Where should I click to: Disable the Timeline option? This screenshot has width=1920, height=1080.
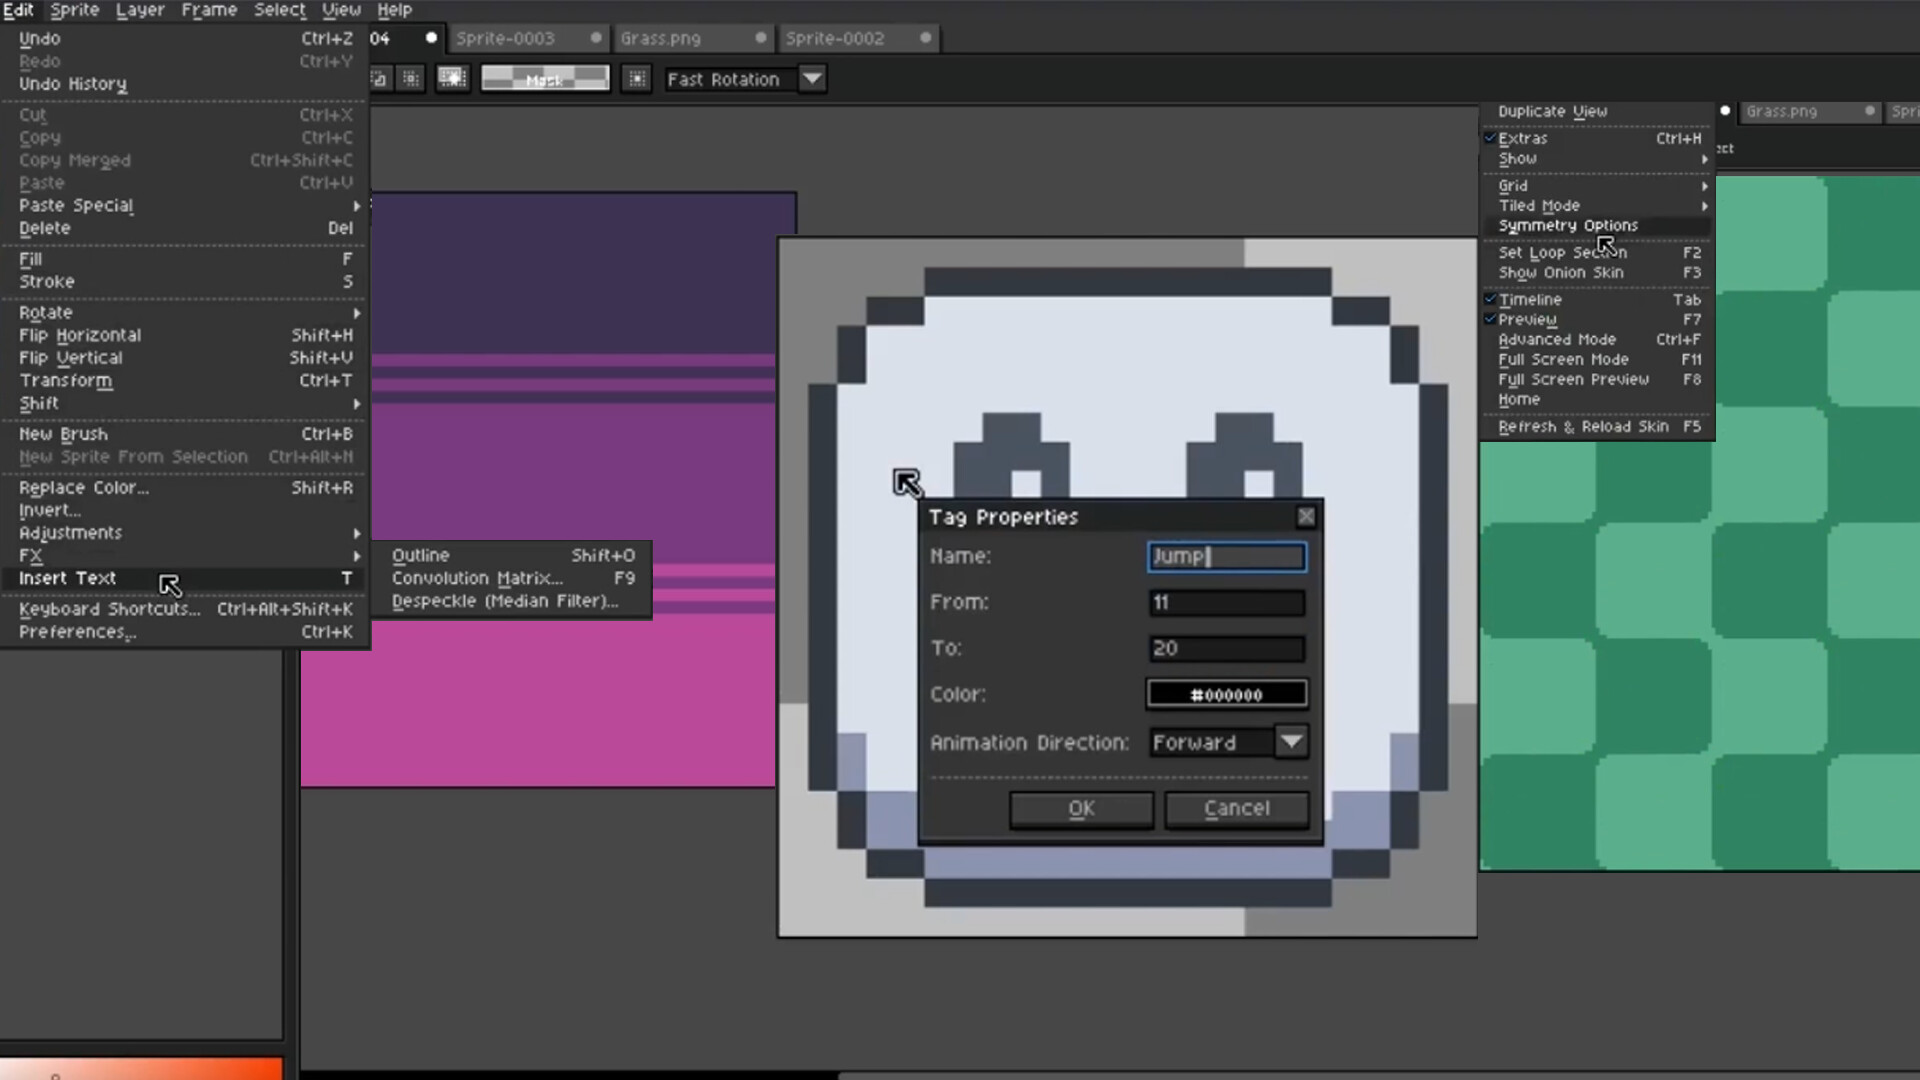[1530, 299]
